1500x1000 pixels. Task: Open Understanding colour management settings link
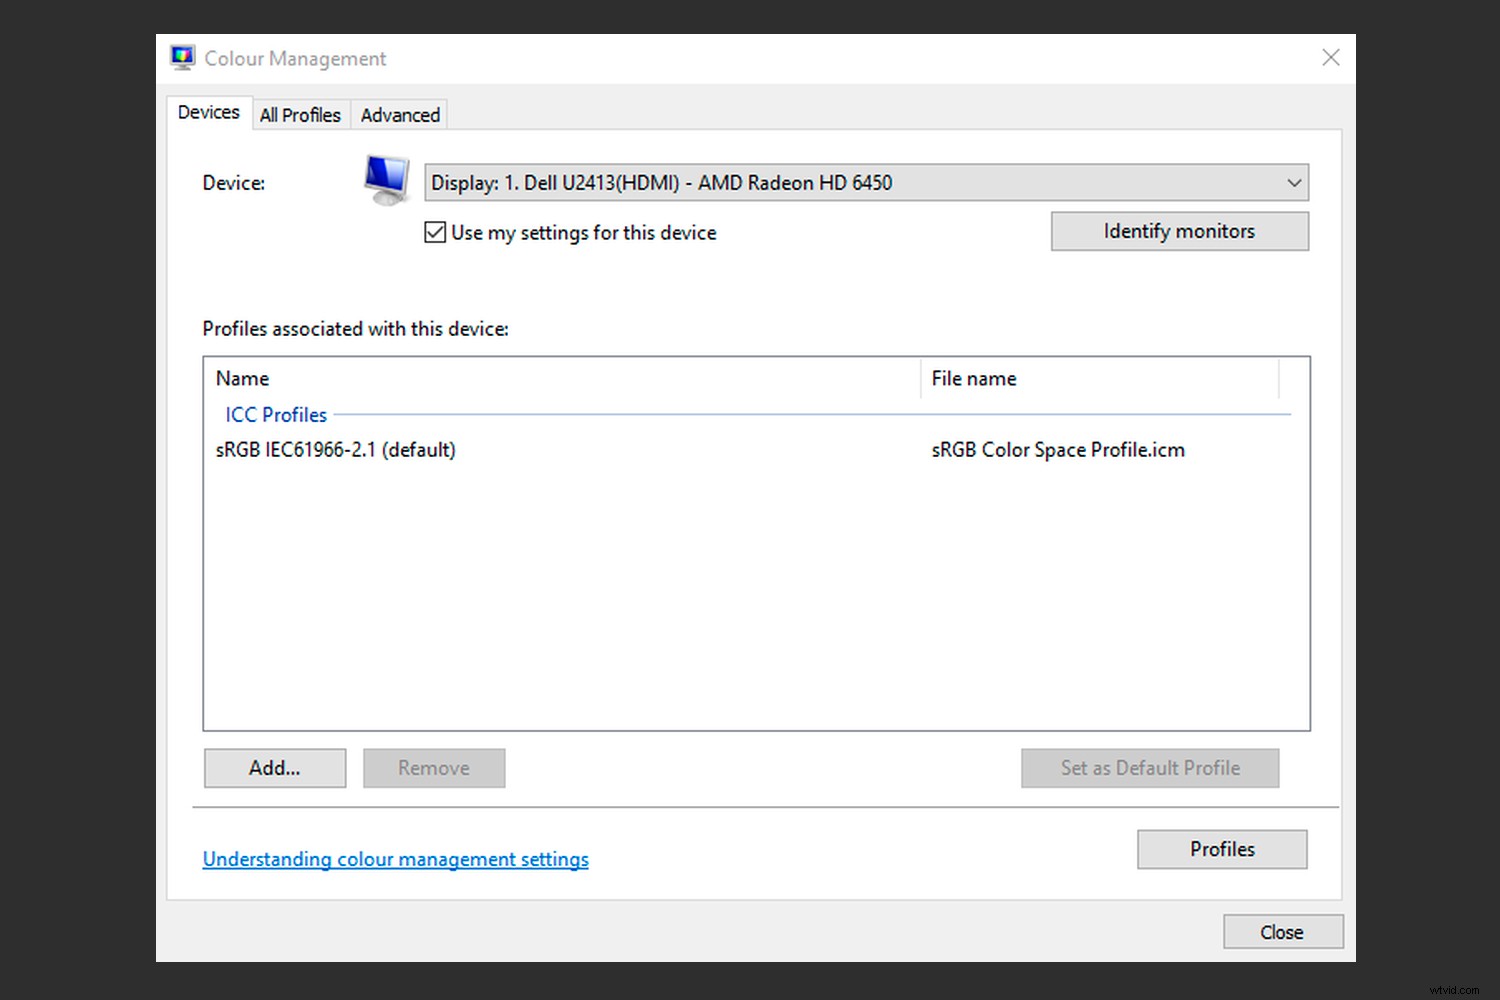tap(395, 859)
